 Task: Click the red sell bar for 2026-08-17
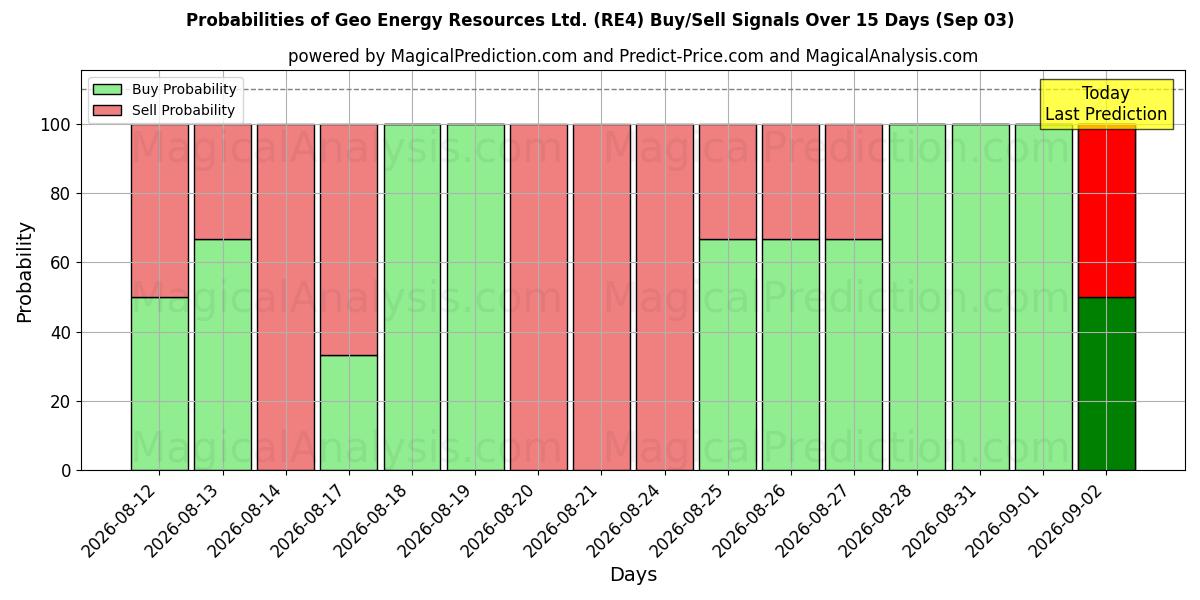[x=349, y=240]
